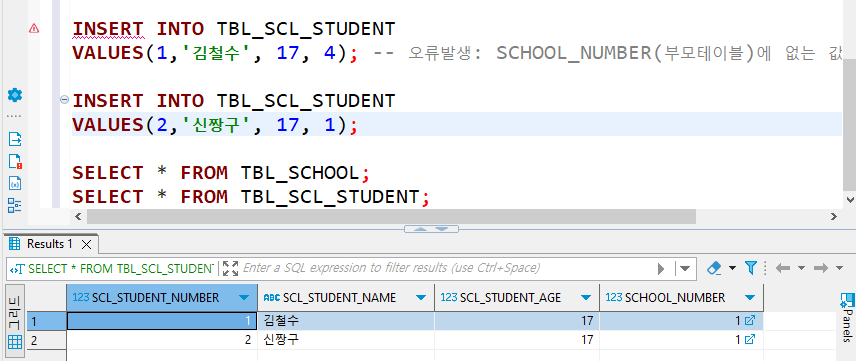Follow foreign key link in 김철수 row

coord(750,321)
